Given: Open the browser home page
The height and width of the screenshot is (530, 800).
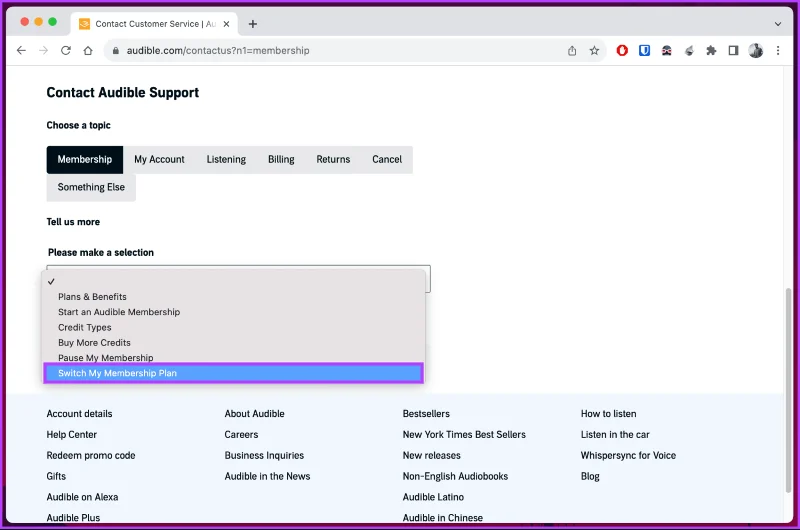Looking at the screenshot, I should (x=88, y=51).
